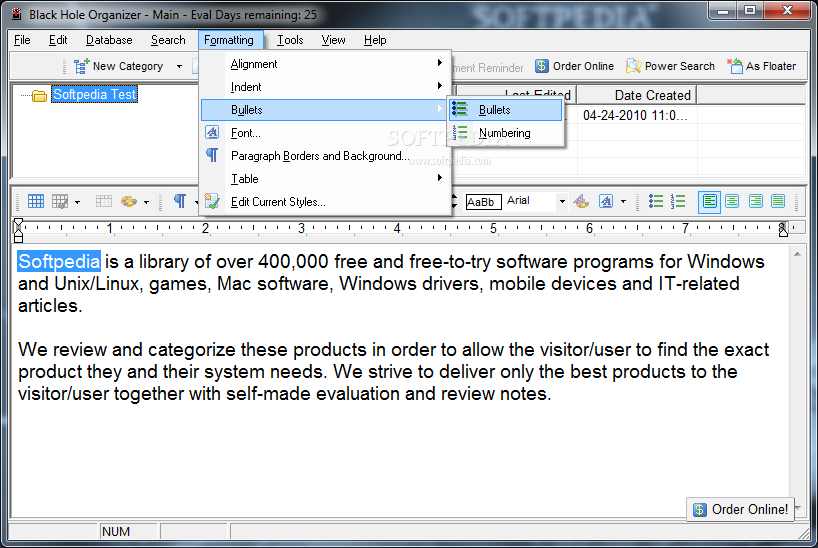Click the paragraph mark toolbar icon
Viewport: 818px width, 548px height.
point(180,201)
